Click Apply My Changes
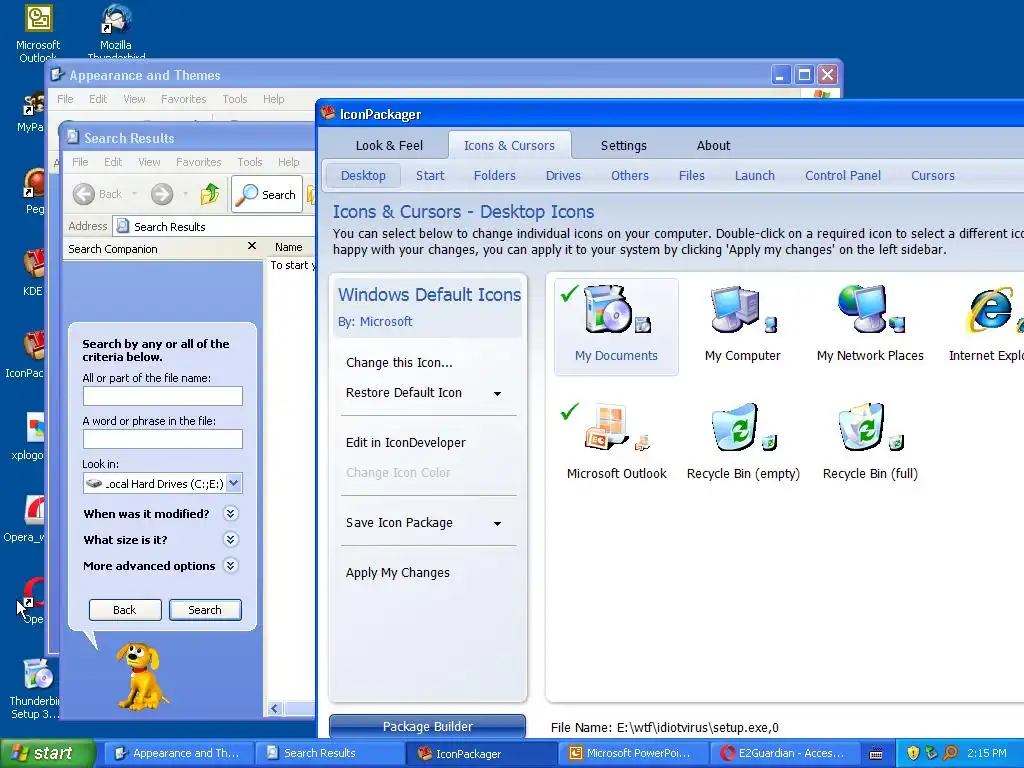This screenshot has width=1024, height=768. (398, 573)
